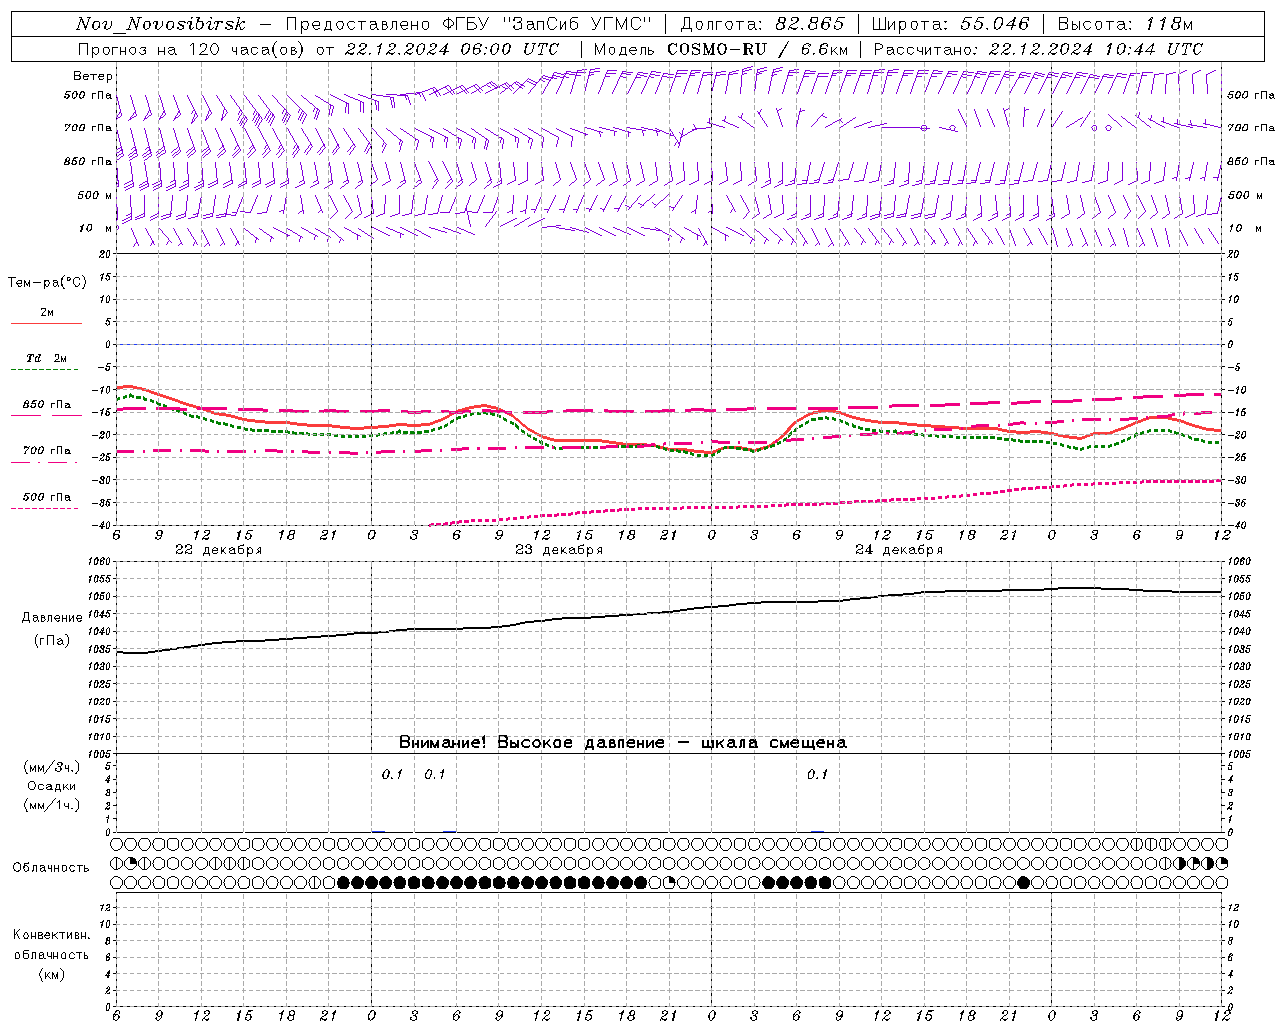The height and width of the screenshot is (1024, 1280).
Task: Click the left 10 м wind level label
Action: click(96, 229)
